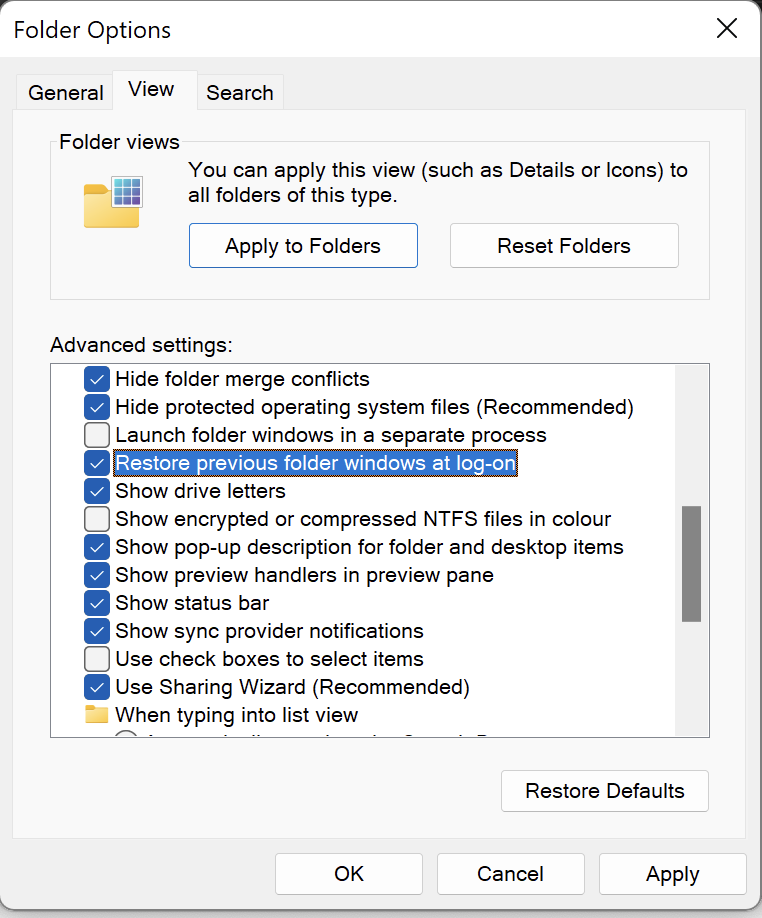Click 'Restore Defaults'
Viewport: 762px width, 918px height.
pyautogui.click(x=604, y=791)
